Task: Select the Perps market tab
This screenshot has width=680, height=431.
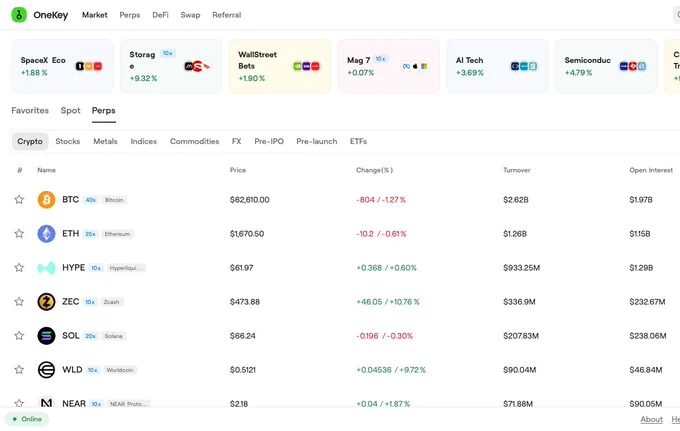Action: 104,111
